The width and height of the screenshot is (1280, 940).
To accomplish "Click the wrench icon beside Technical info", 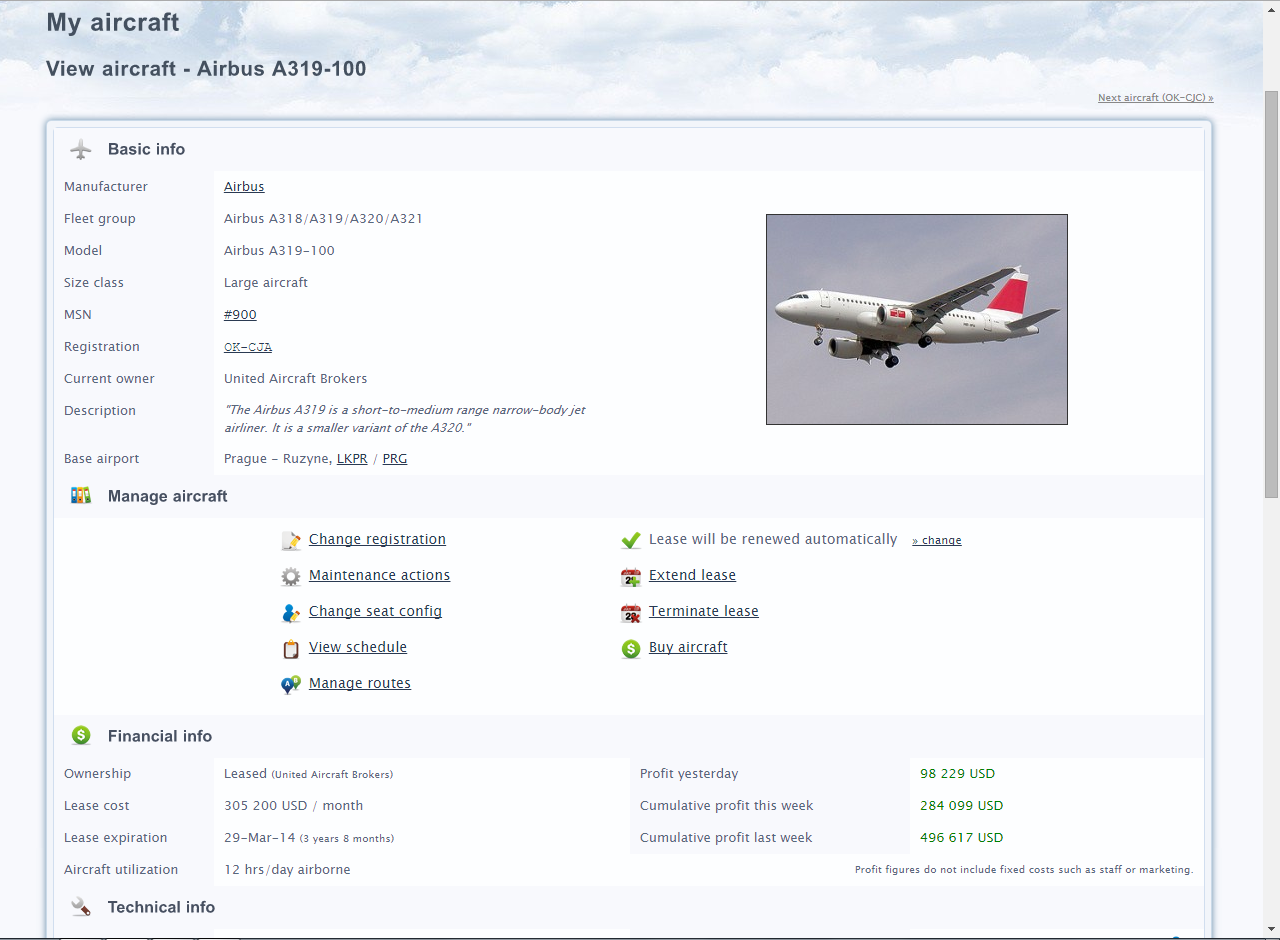I will tap(81, 907).
